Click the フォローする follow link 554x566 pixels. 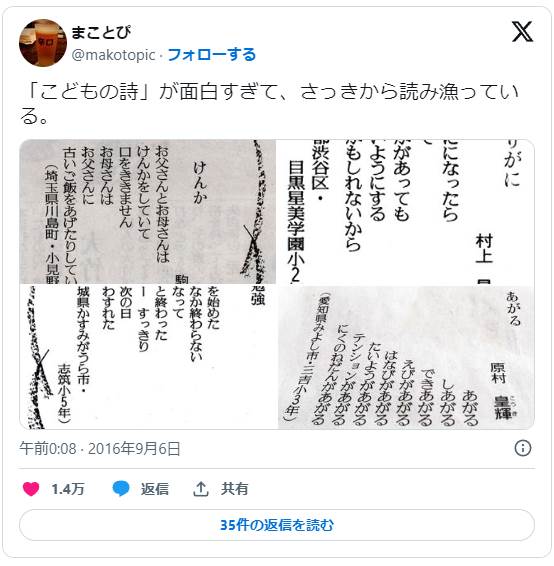(212, 55)
